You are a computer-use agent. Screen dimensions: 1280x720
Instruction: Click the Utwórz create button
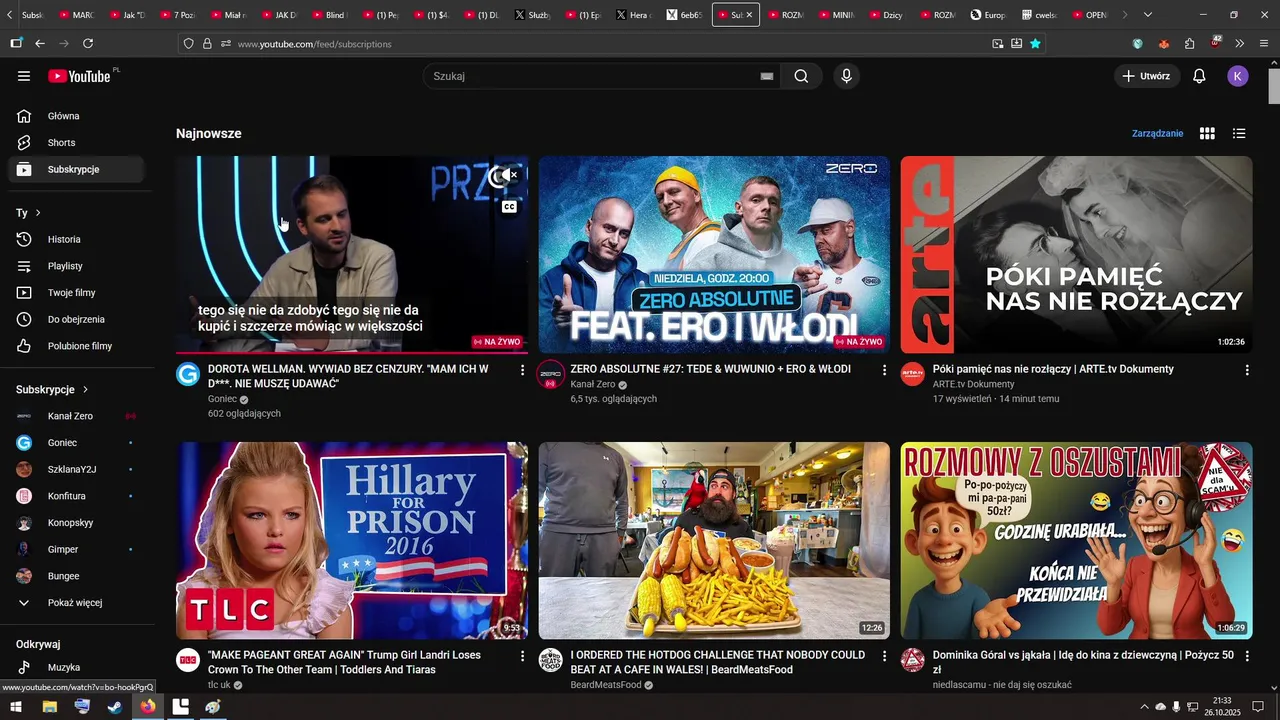click(x=1145, y=76)
